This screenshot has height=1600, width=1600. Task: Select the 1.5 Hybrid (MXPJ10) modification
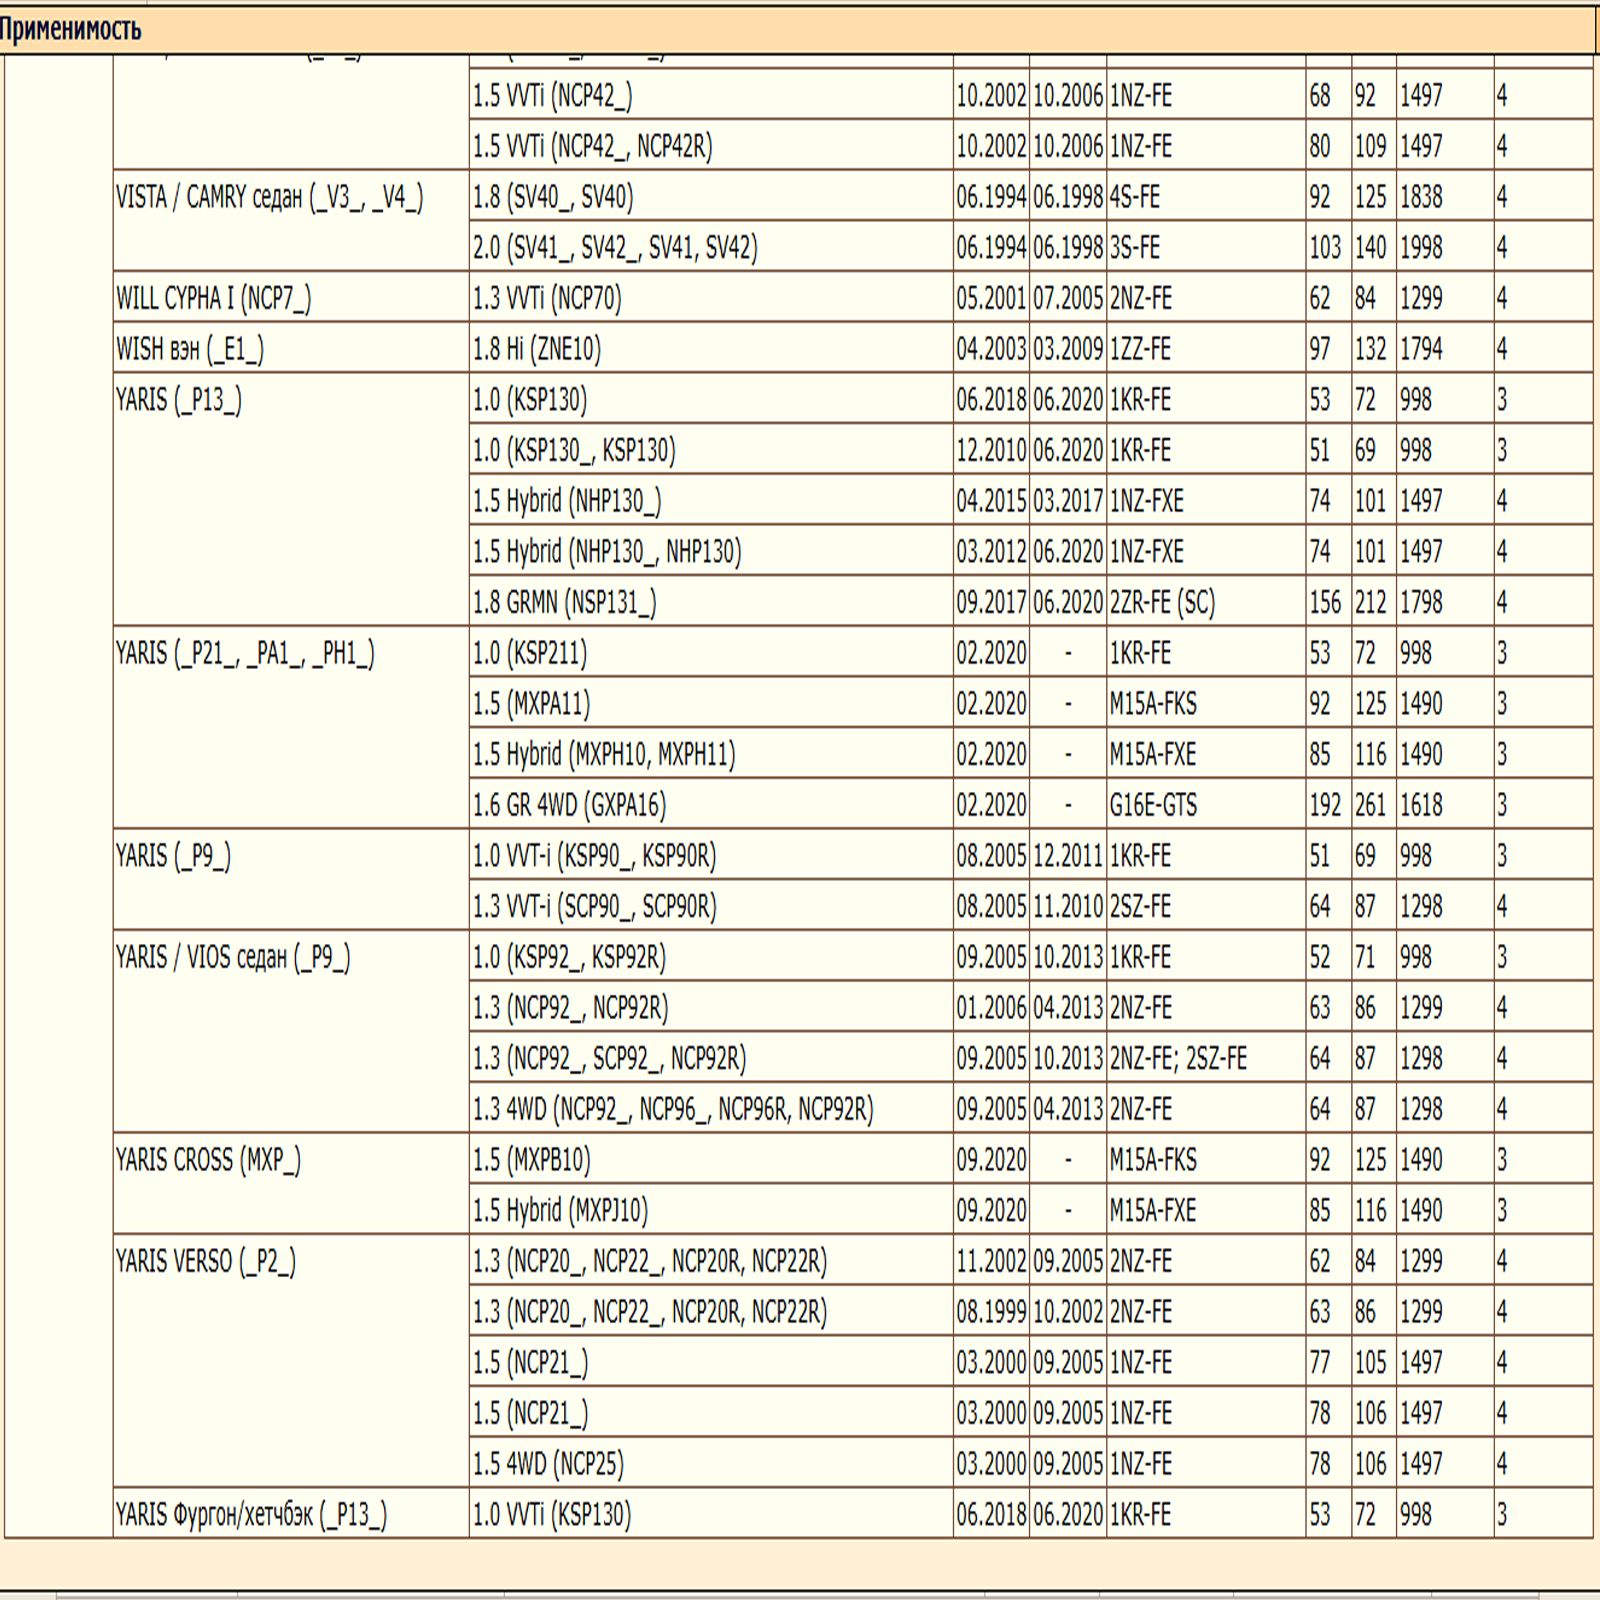pos(560,1211)
